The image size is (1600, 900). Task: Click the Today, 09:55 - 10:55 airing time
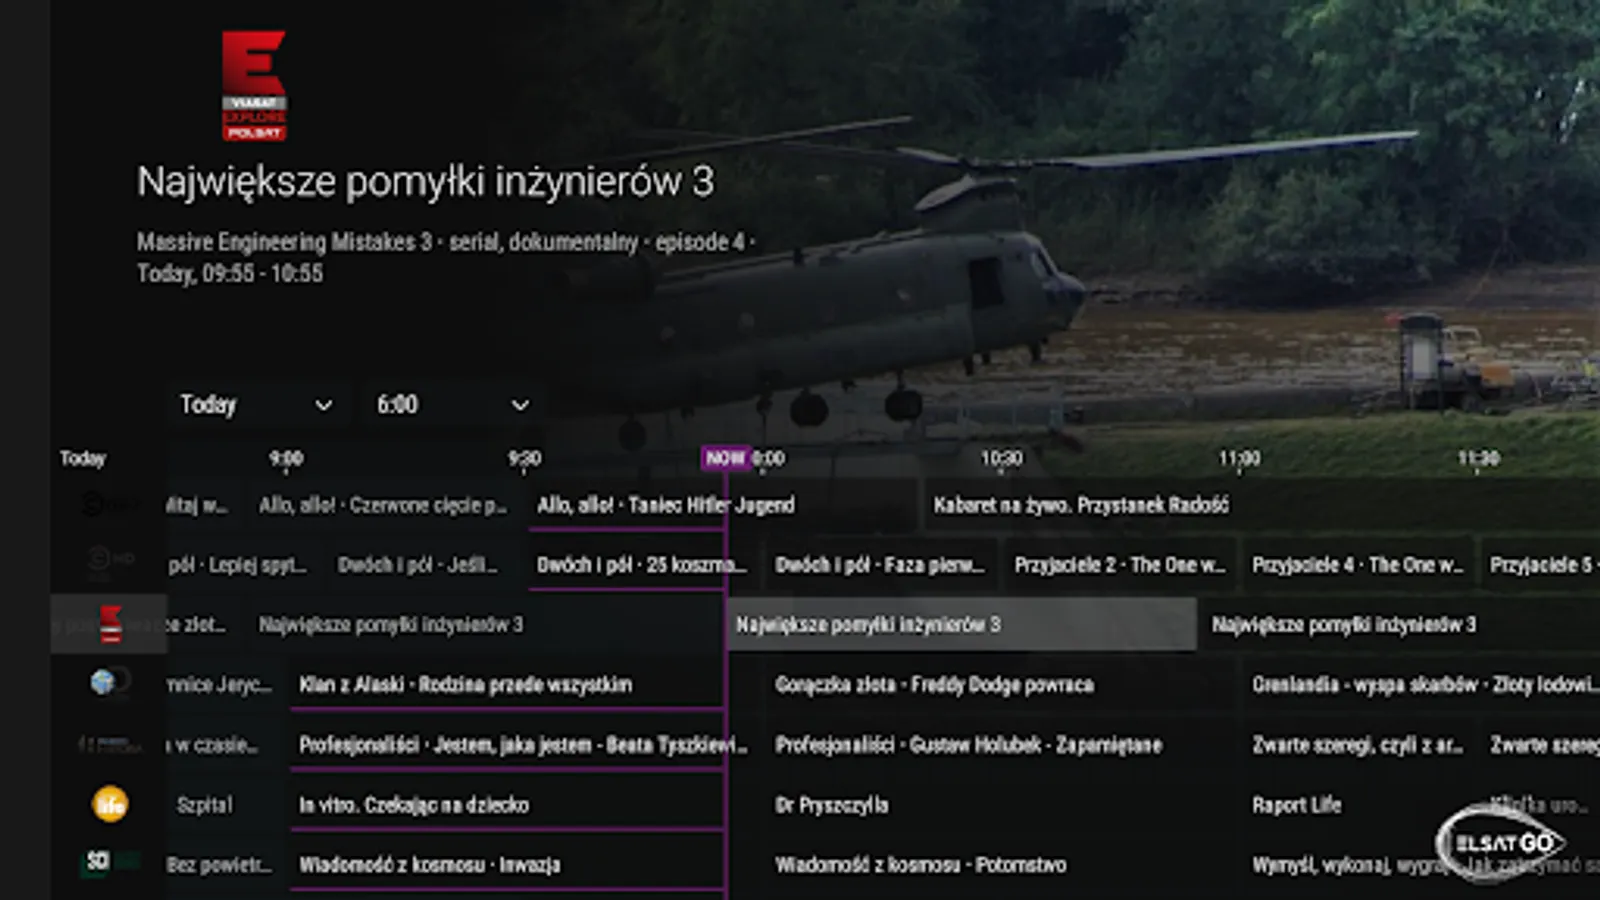pyautogui.click(x=230, y=273)
